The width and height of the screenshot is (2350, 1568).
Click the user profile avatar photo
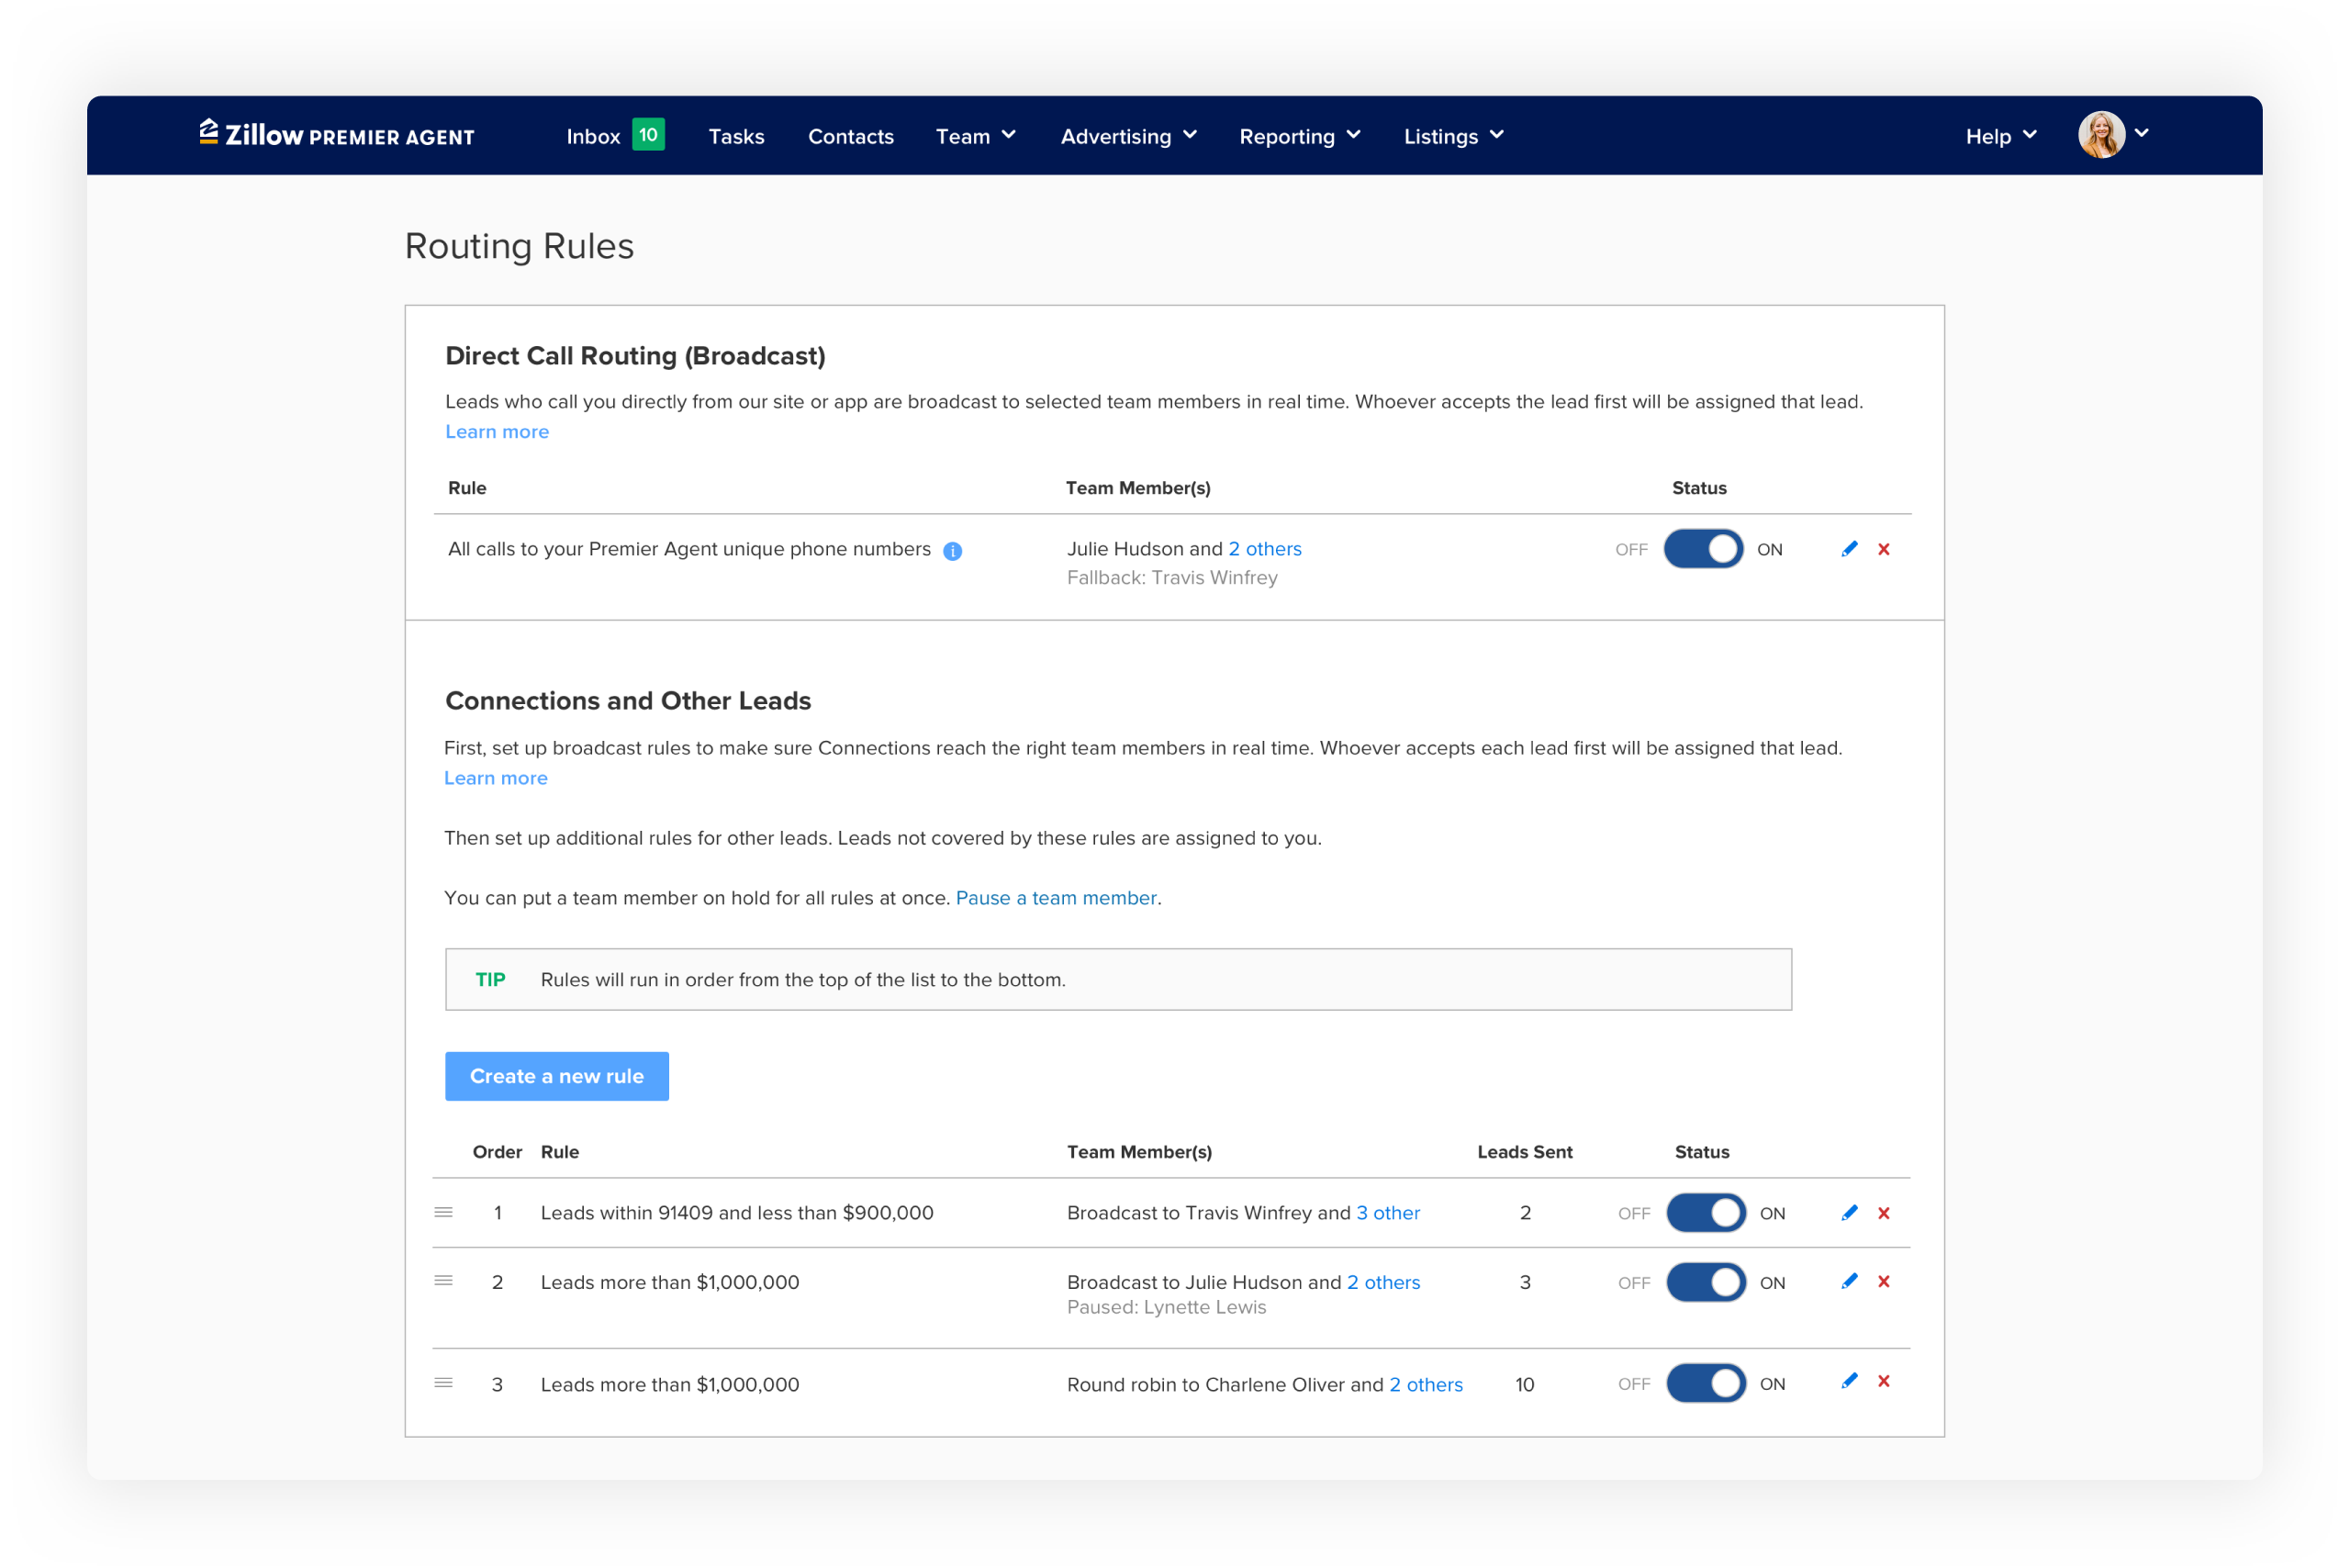pyautogui.click(x=2100, y=135)
